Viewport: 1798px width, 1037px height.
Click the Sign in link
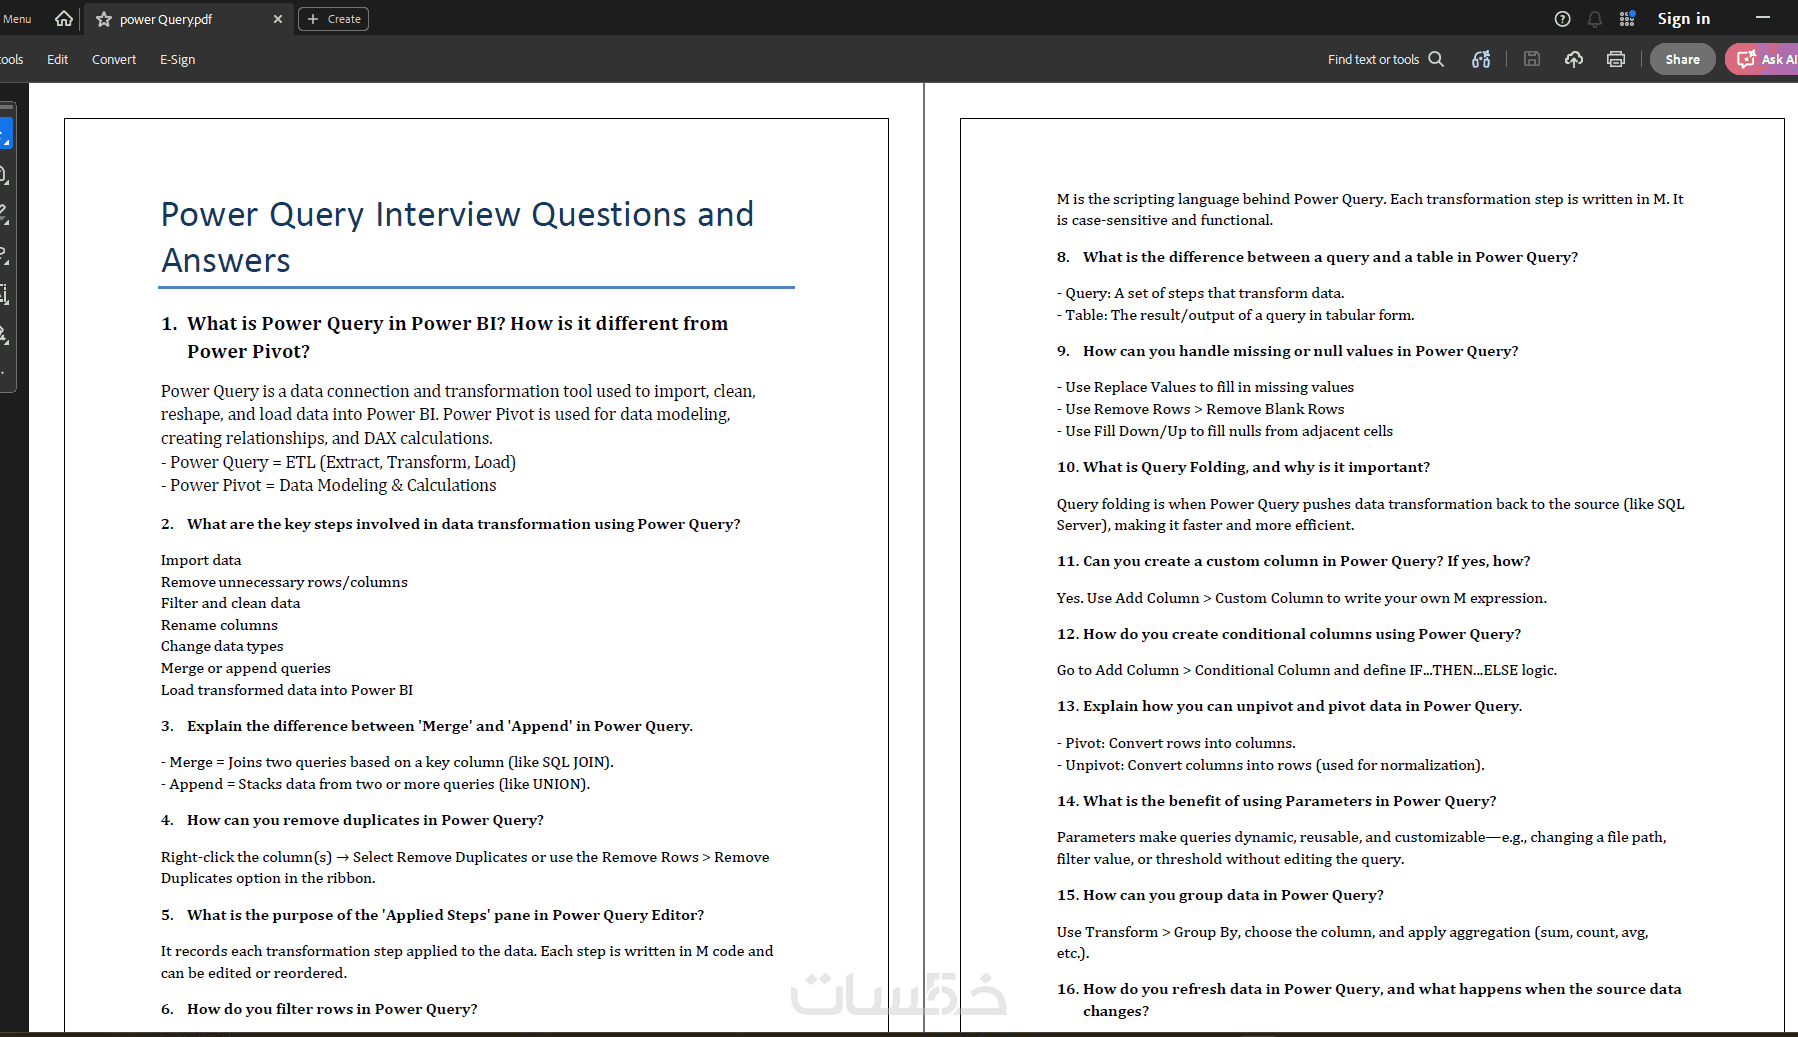1684,19
